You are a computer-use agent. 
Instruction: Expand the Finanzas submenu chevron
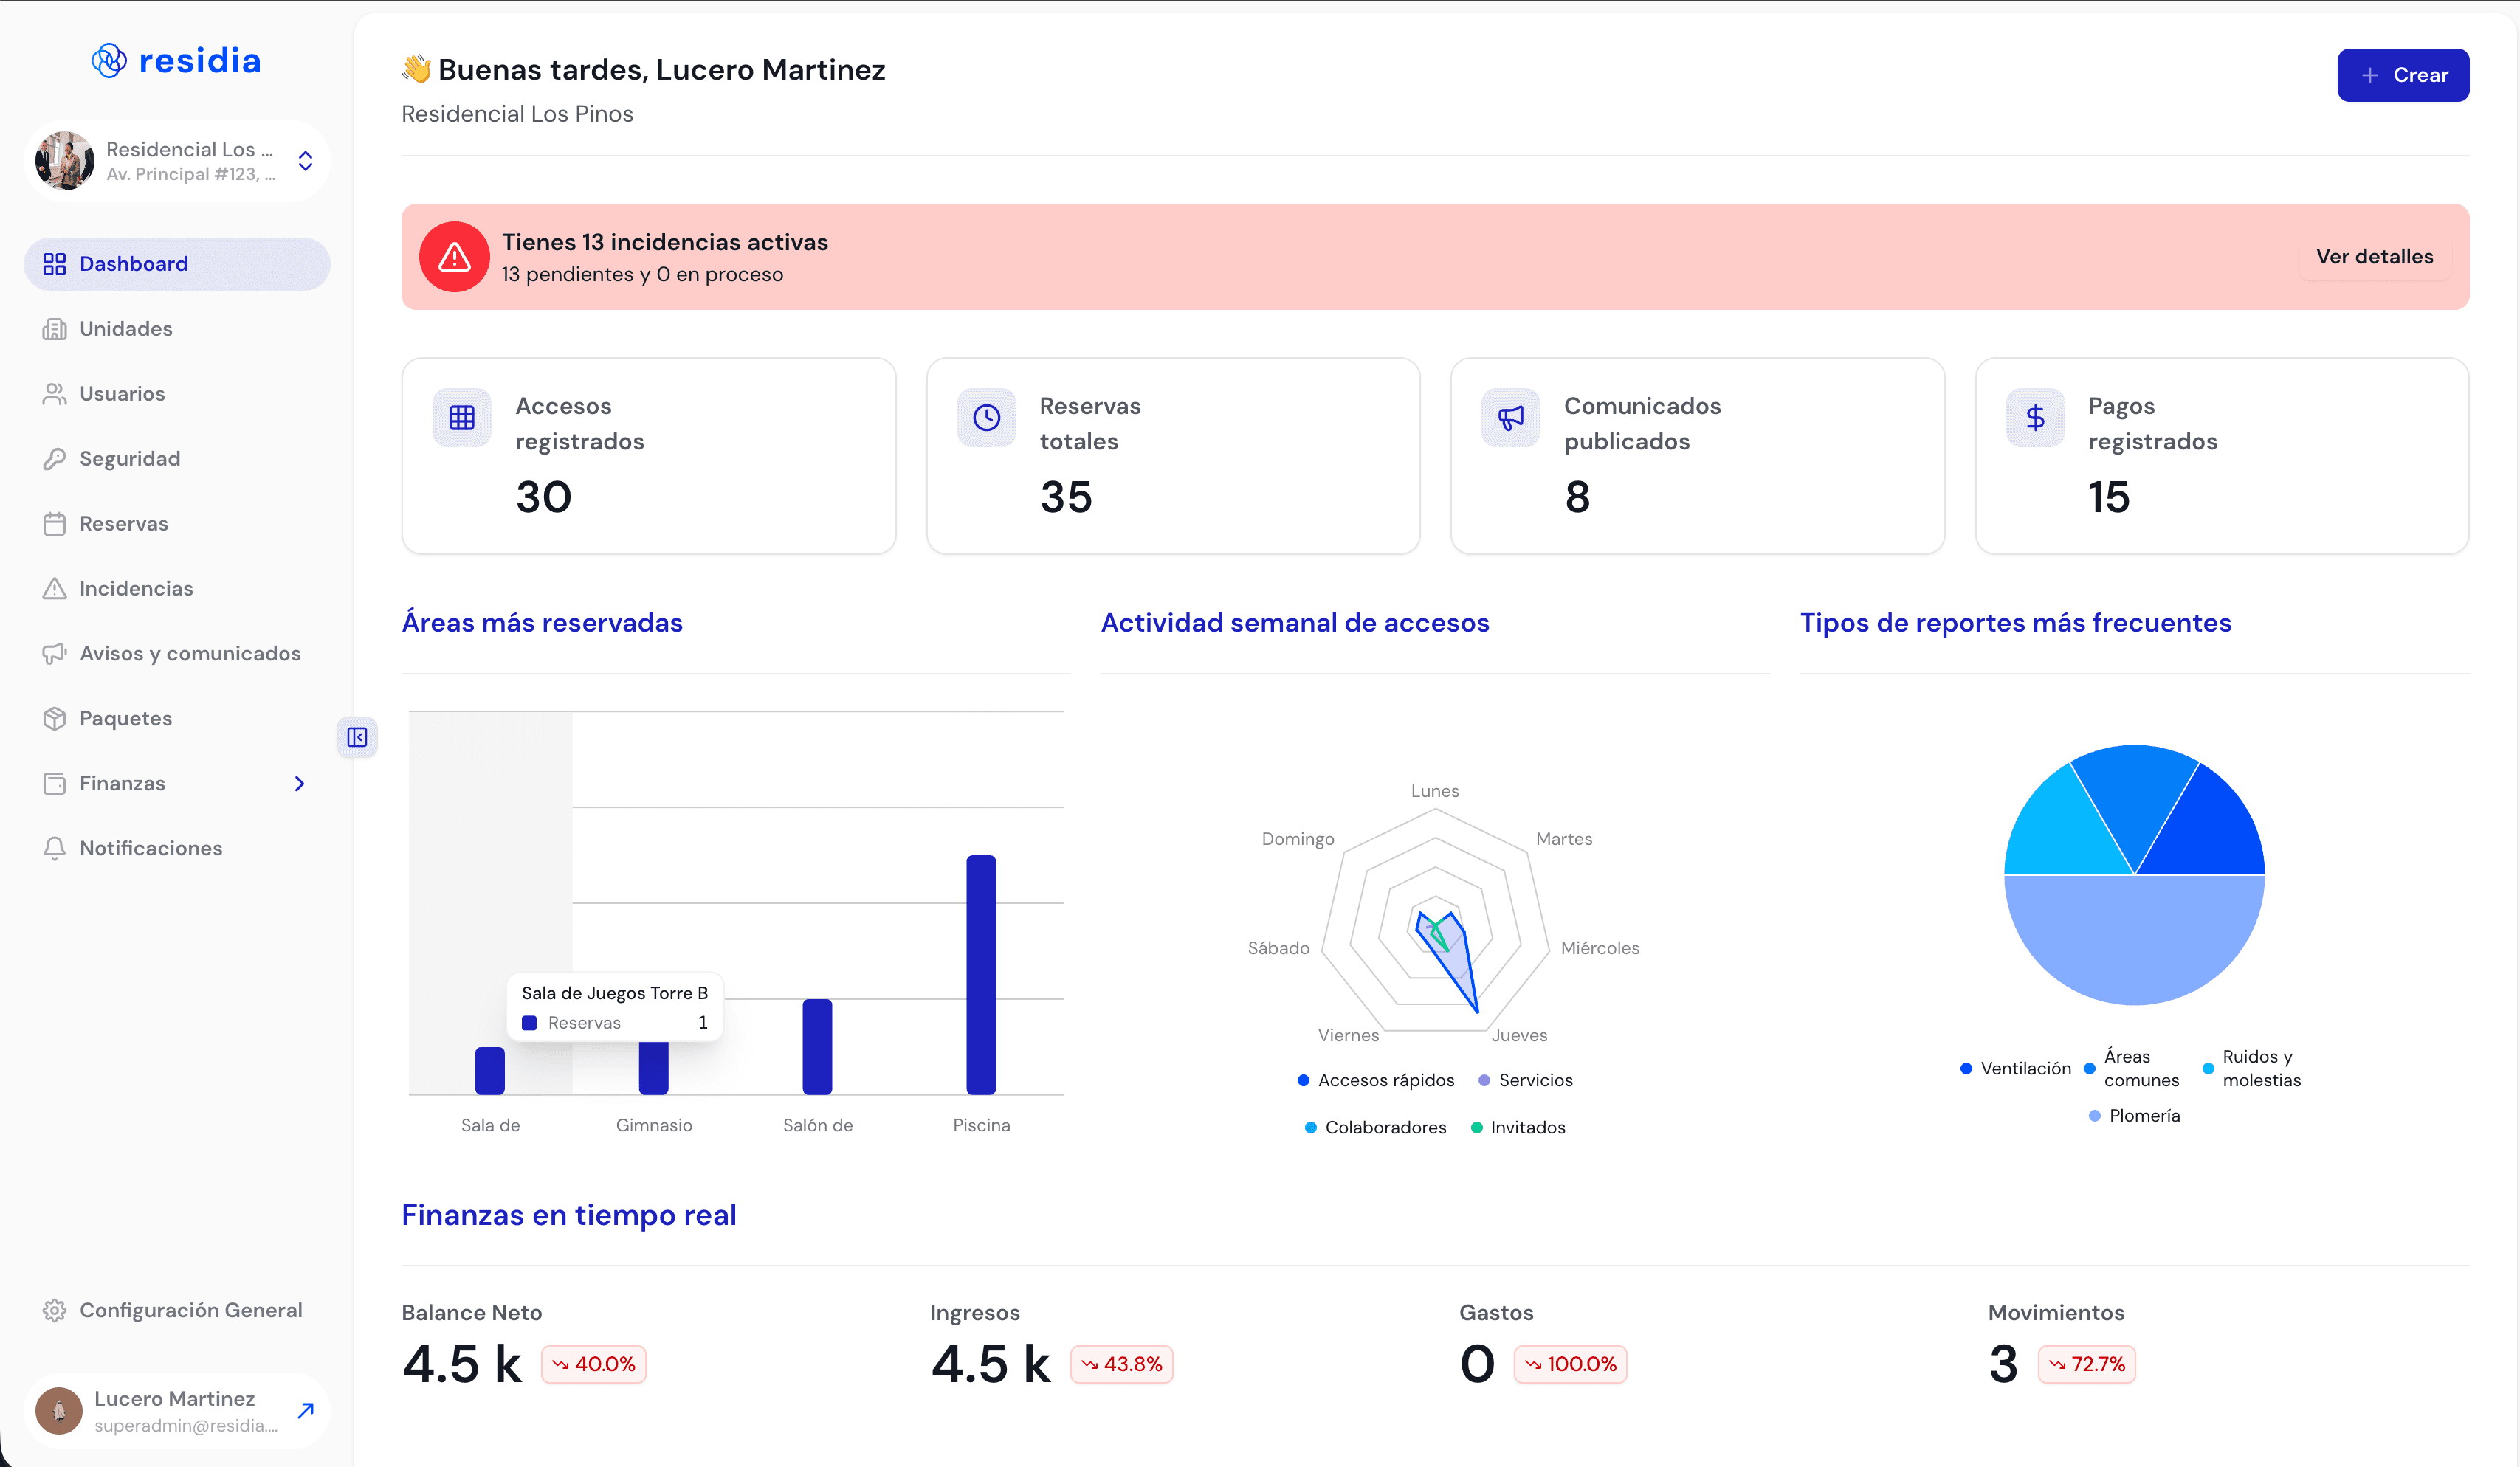pos(299,783)
